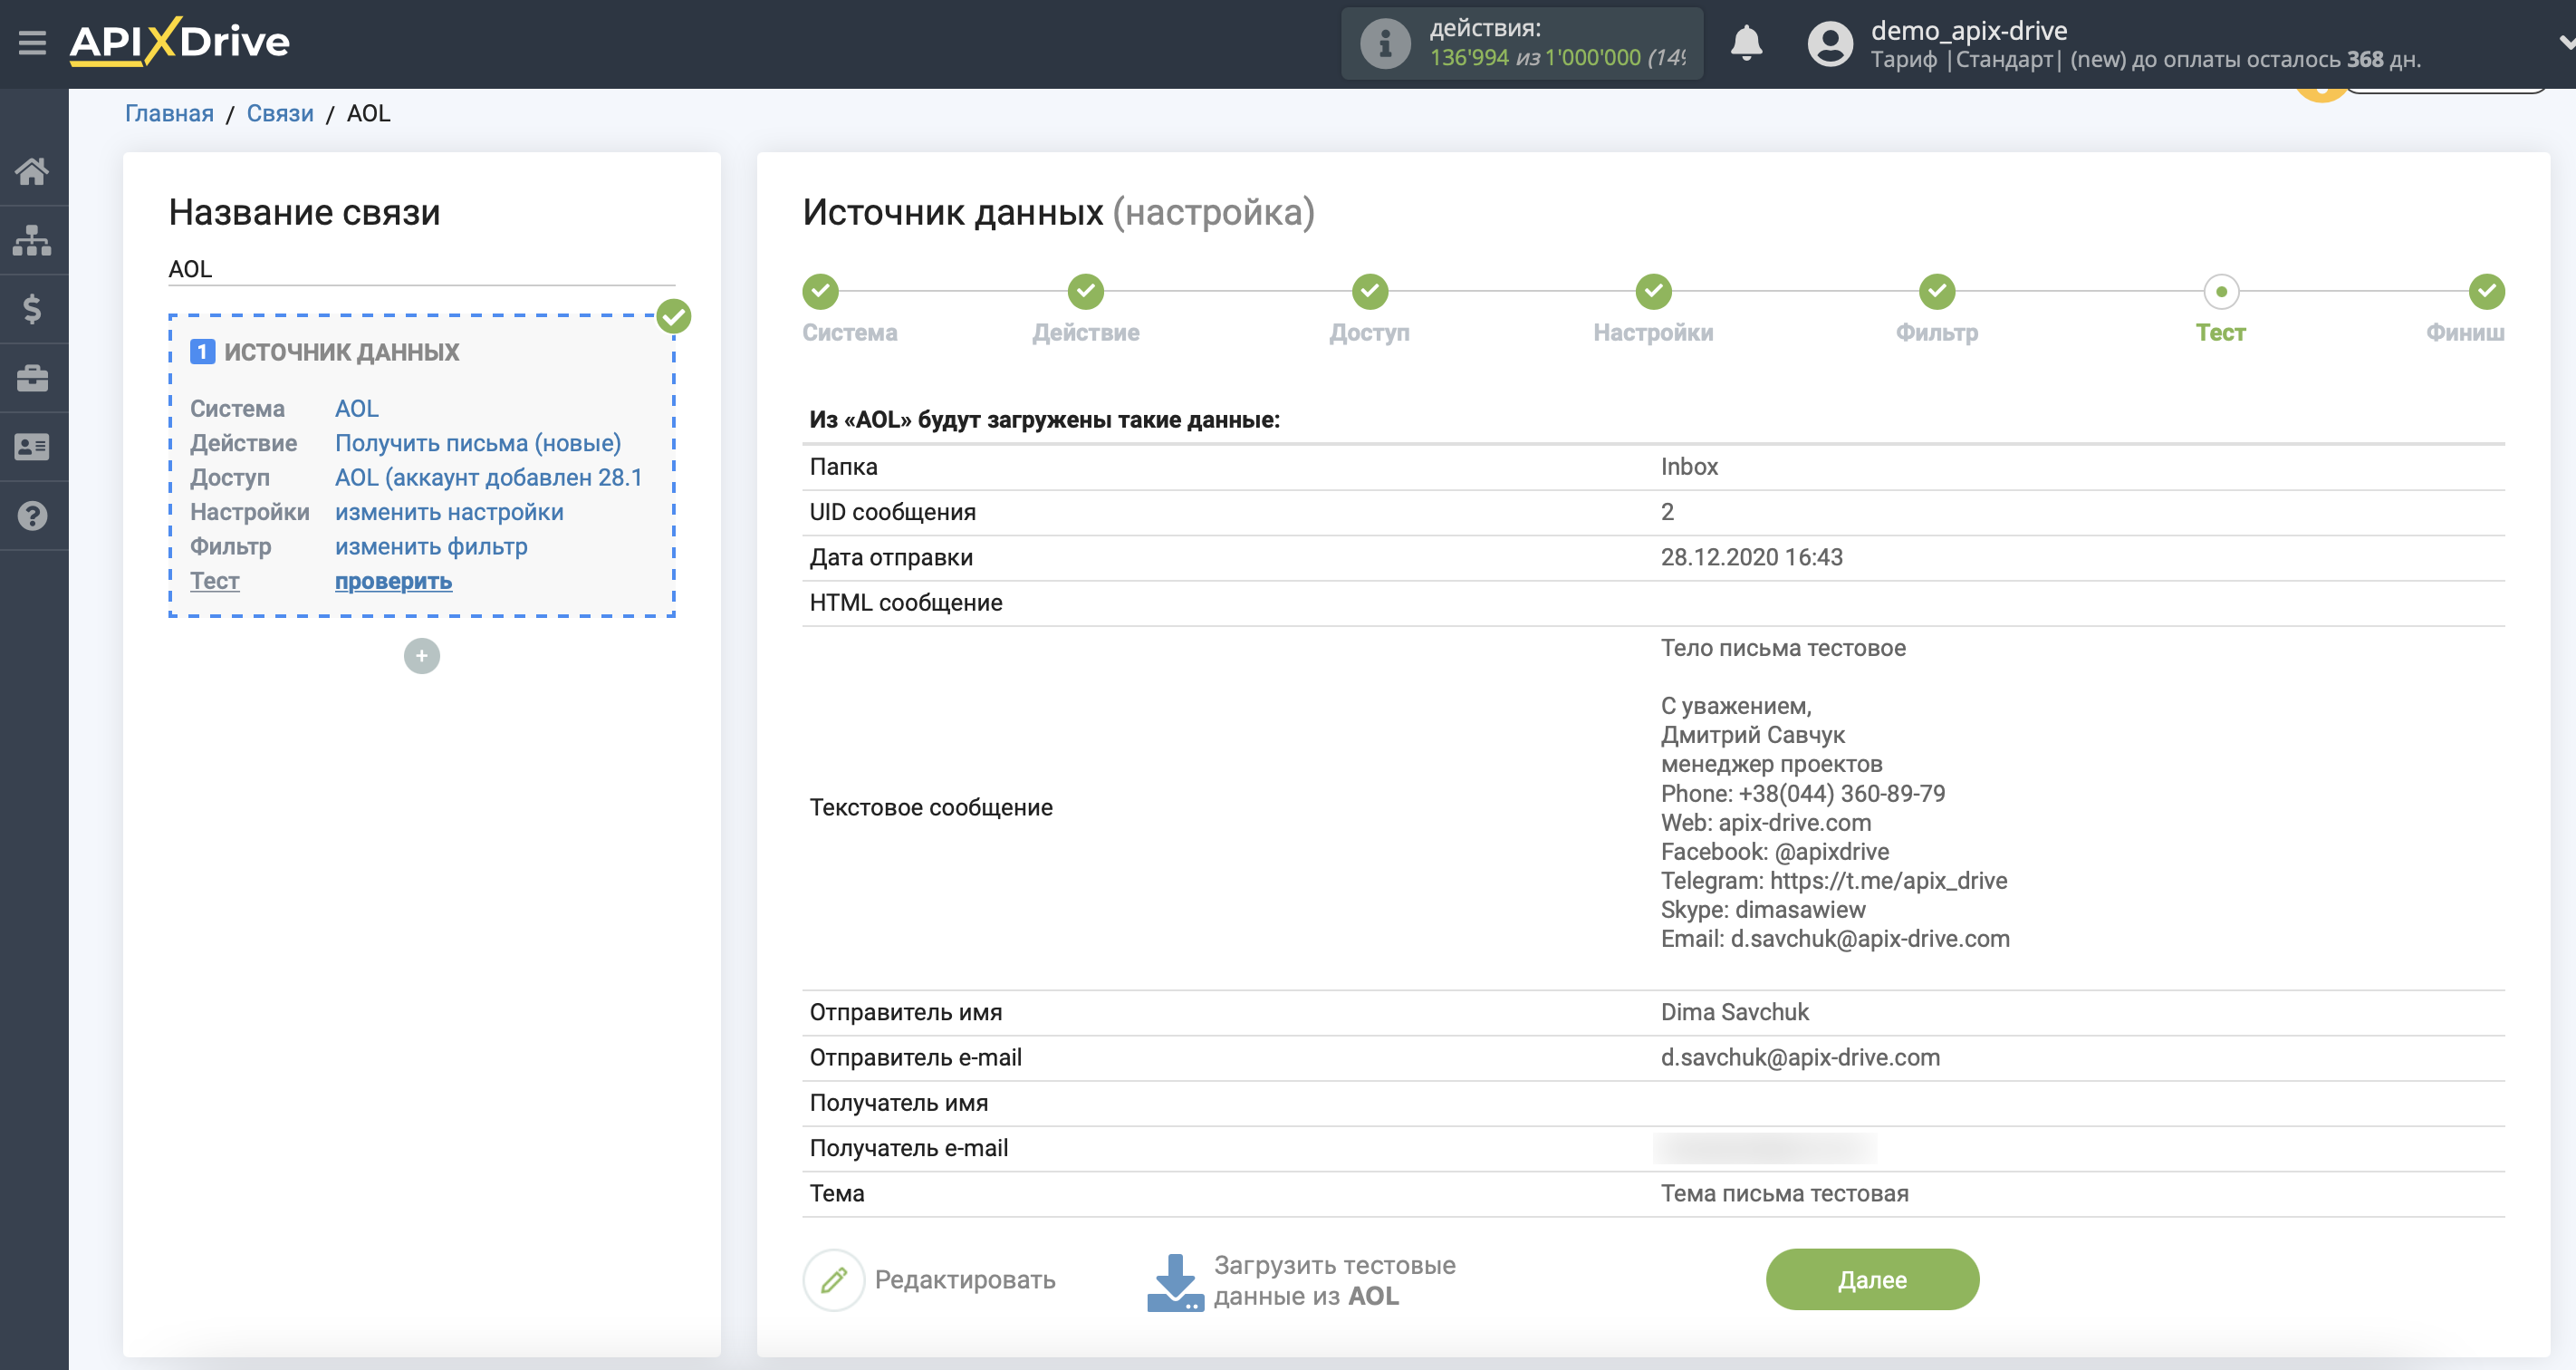Click the Редактировать pencil icon

[833, 1279]
